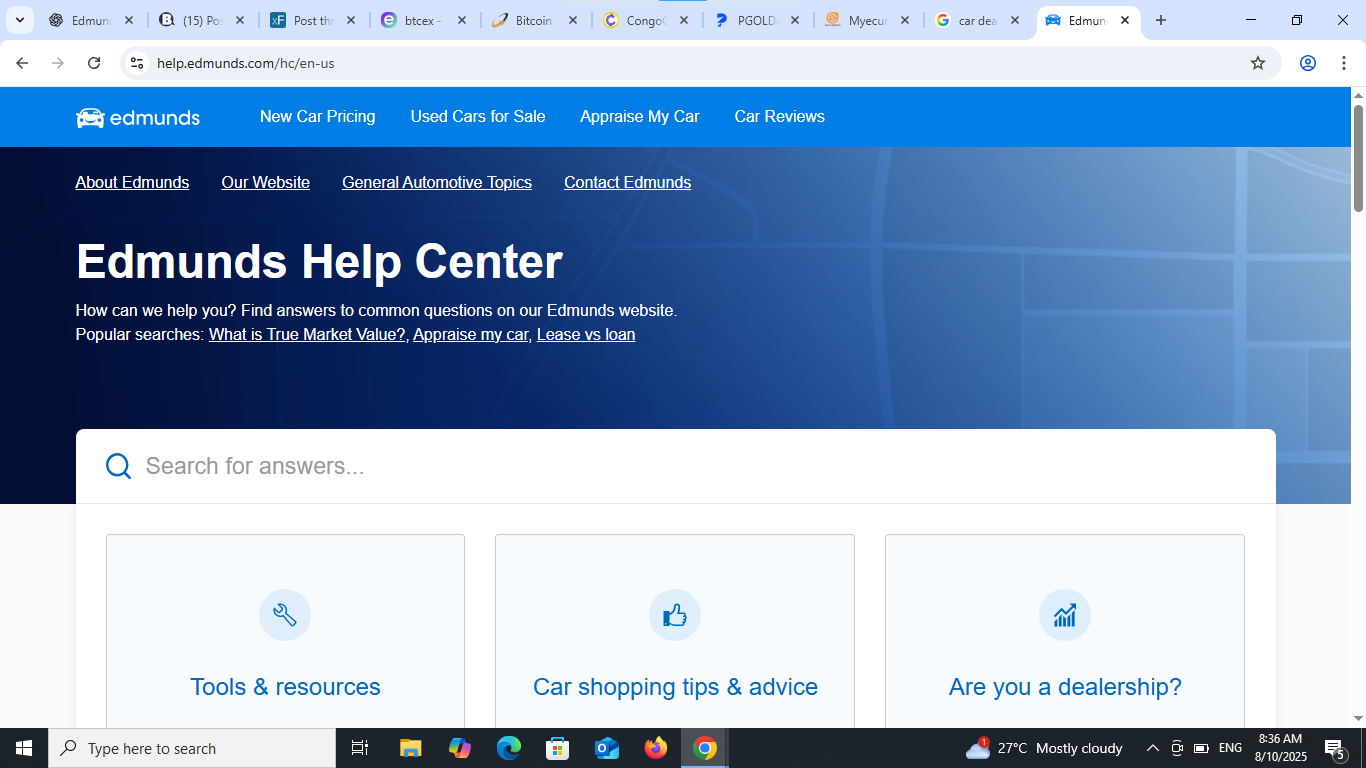Open Appraise My Car in header
The image size is (1366, 768).
coord(640,117)
